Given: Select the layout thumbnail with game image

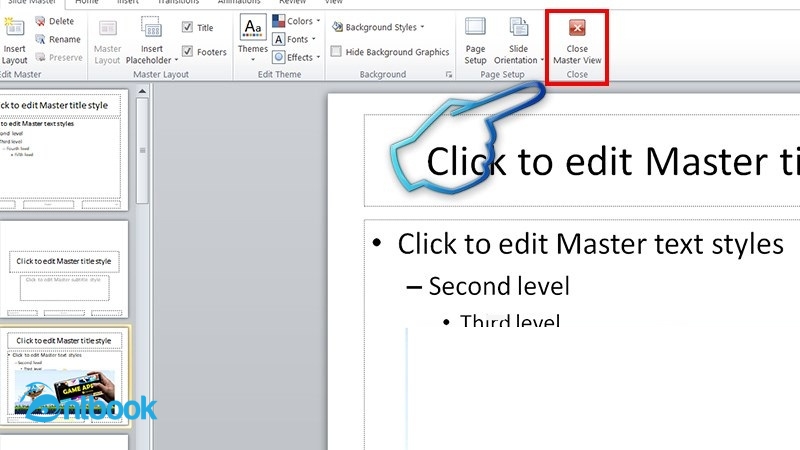Looking at the screenshot, I should [x=65, y=376].
